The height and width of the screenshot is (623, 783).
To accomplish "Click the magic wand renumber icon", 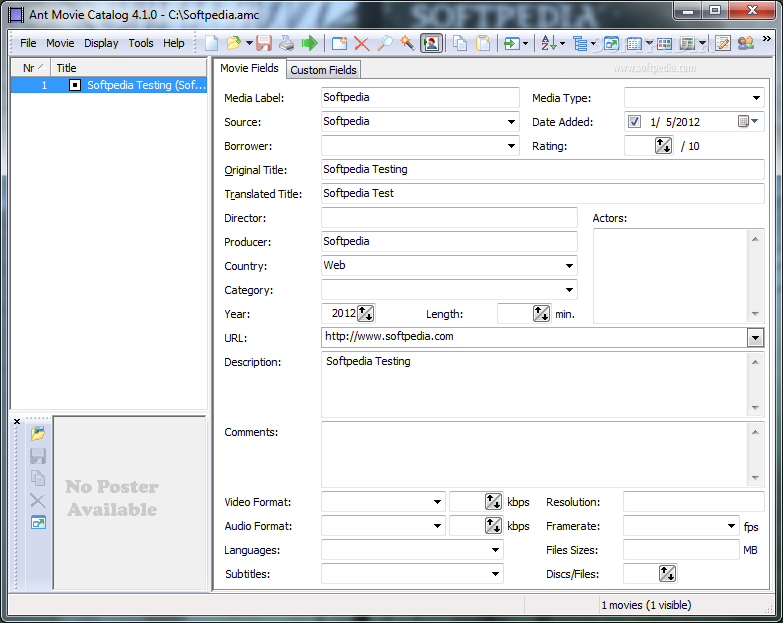I will (x=407, y=43).
